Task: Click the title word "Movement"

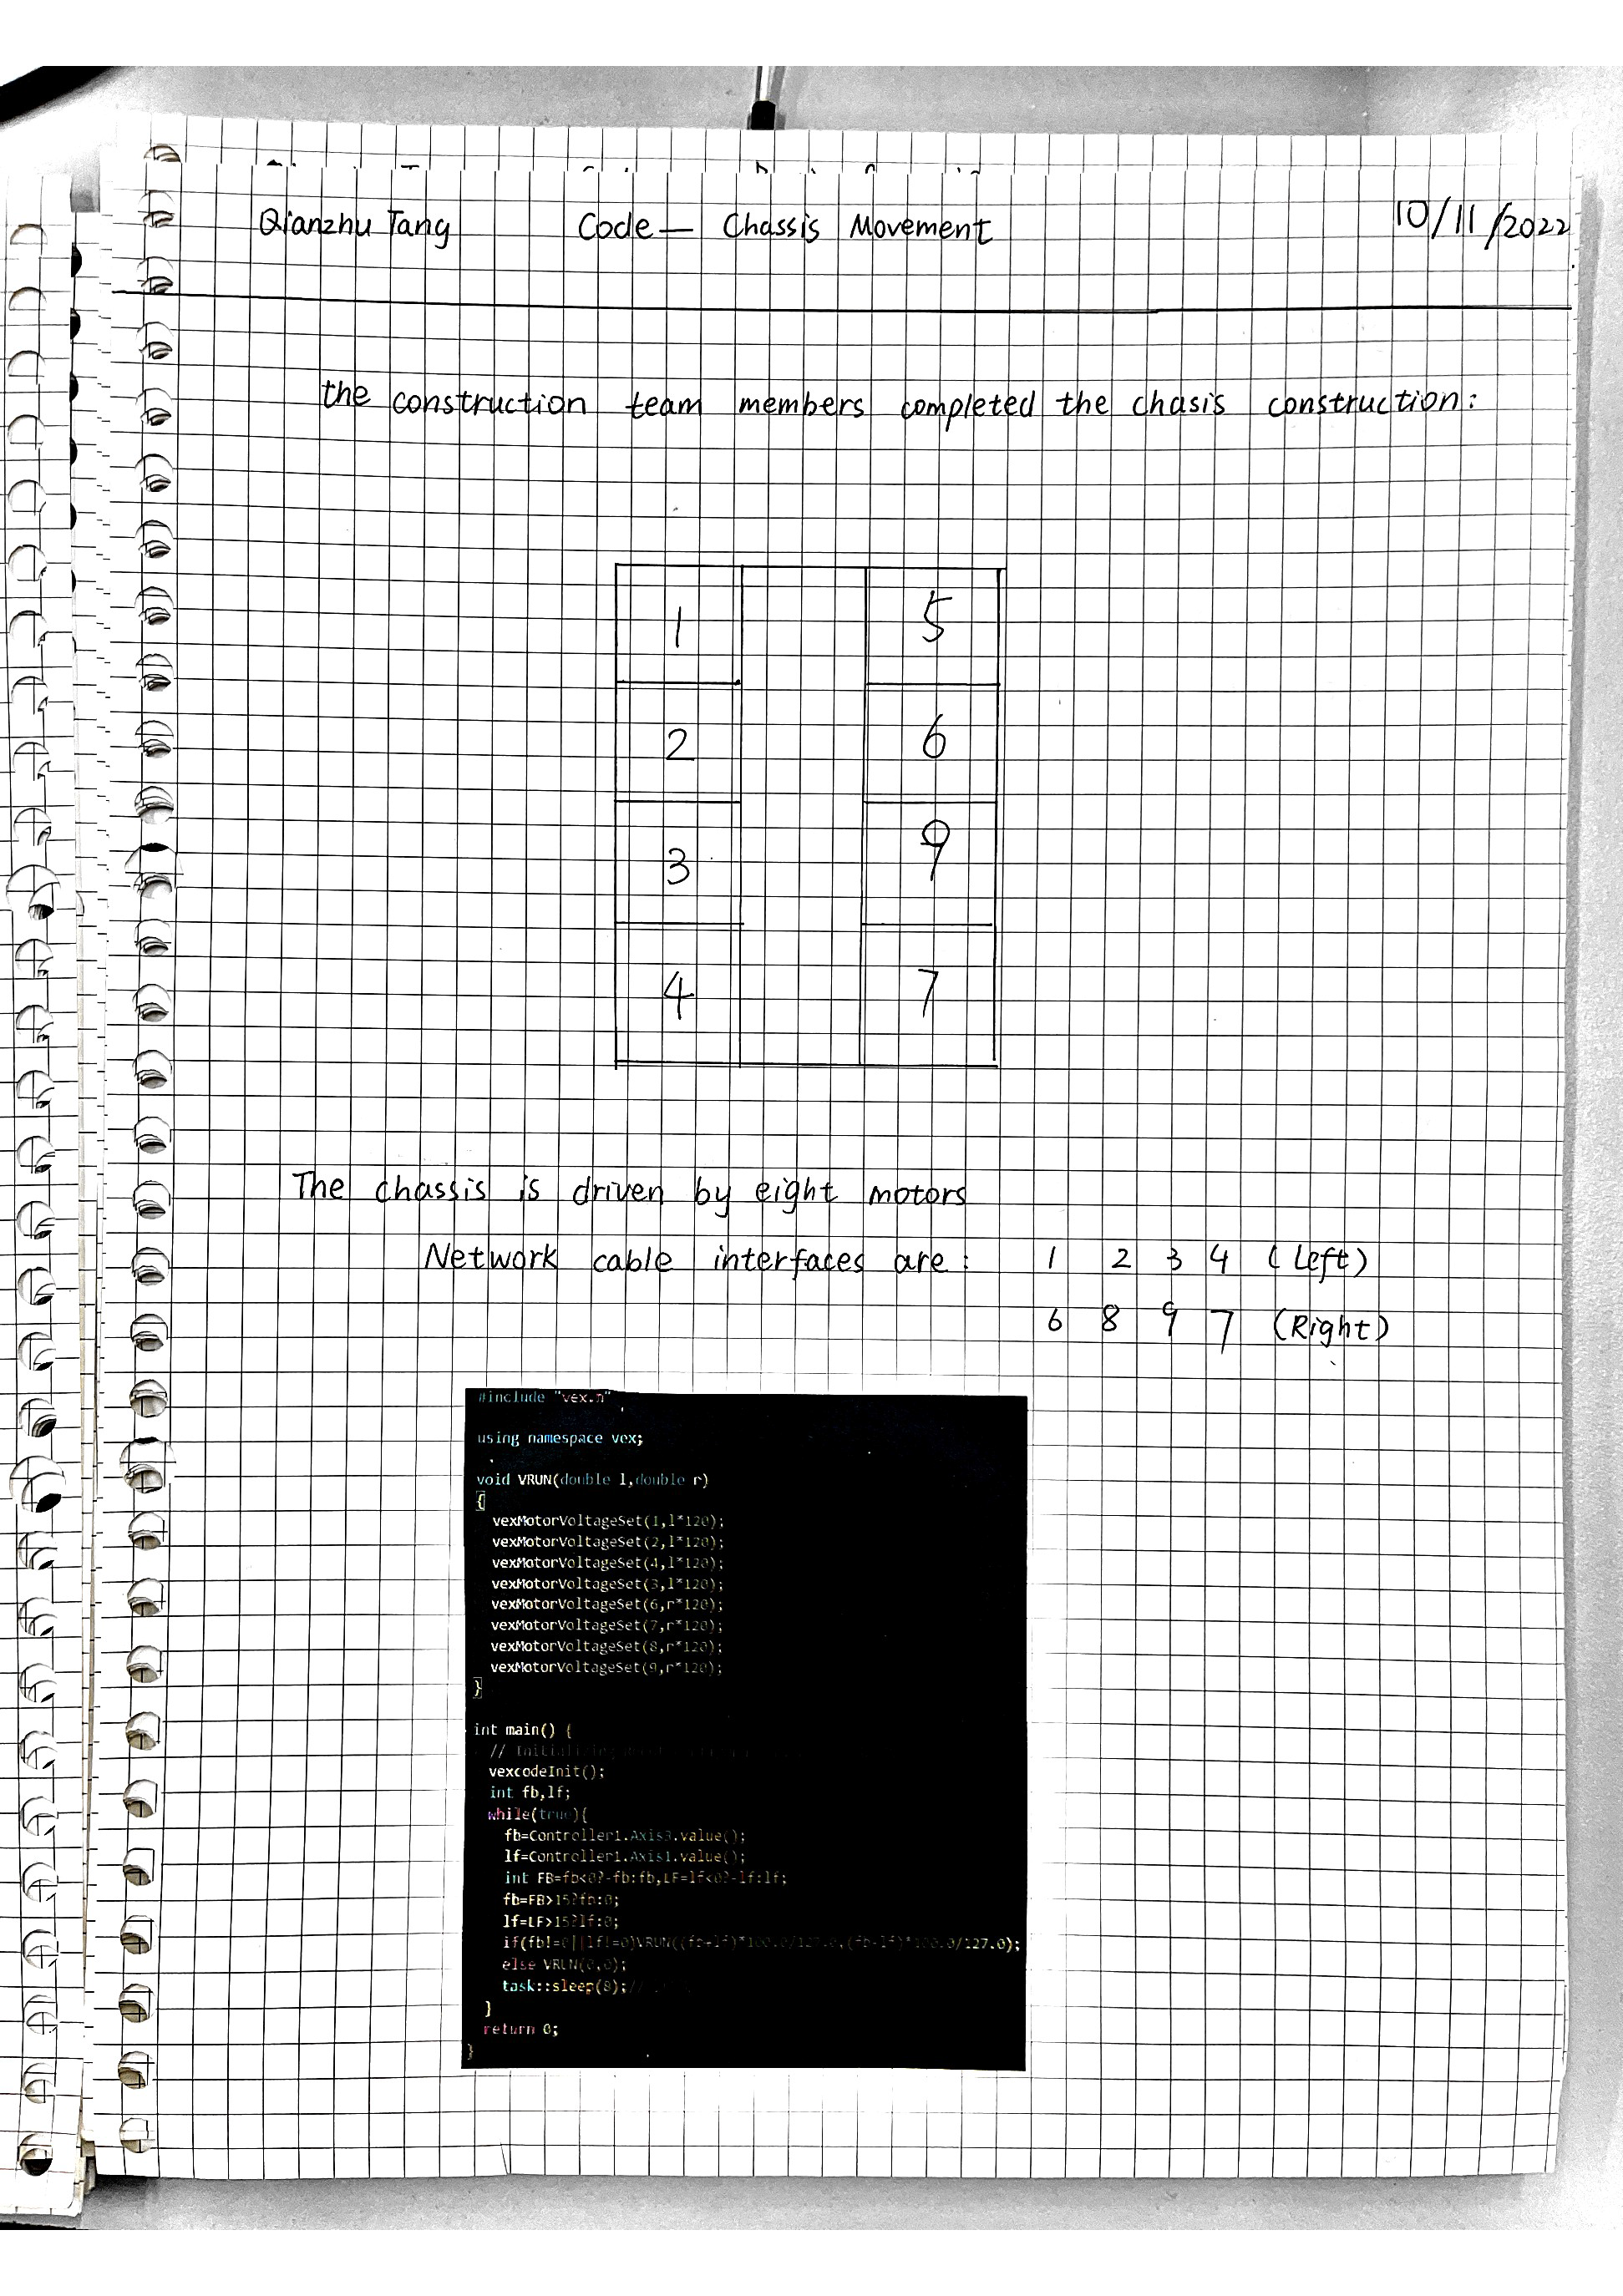Action: [920, 228]
